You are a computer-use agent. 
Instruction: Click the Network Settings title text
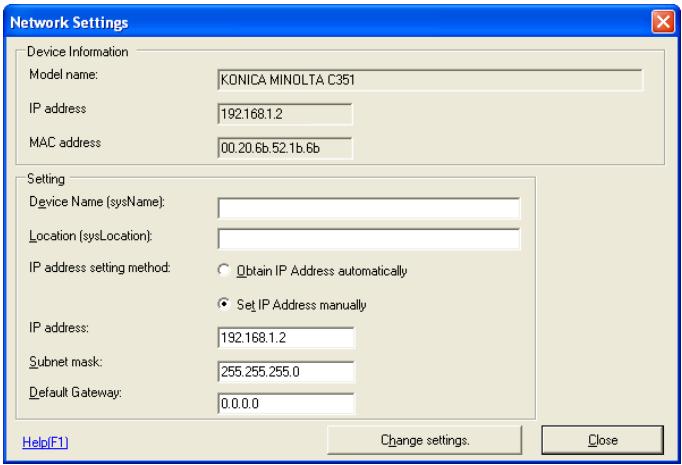coord(69,22)
